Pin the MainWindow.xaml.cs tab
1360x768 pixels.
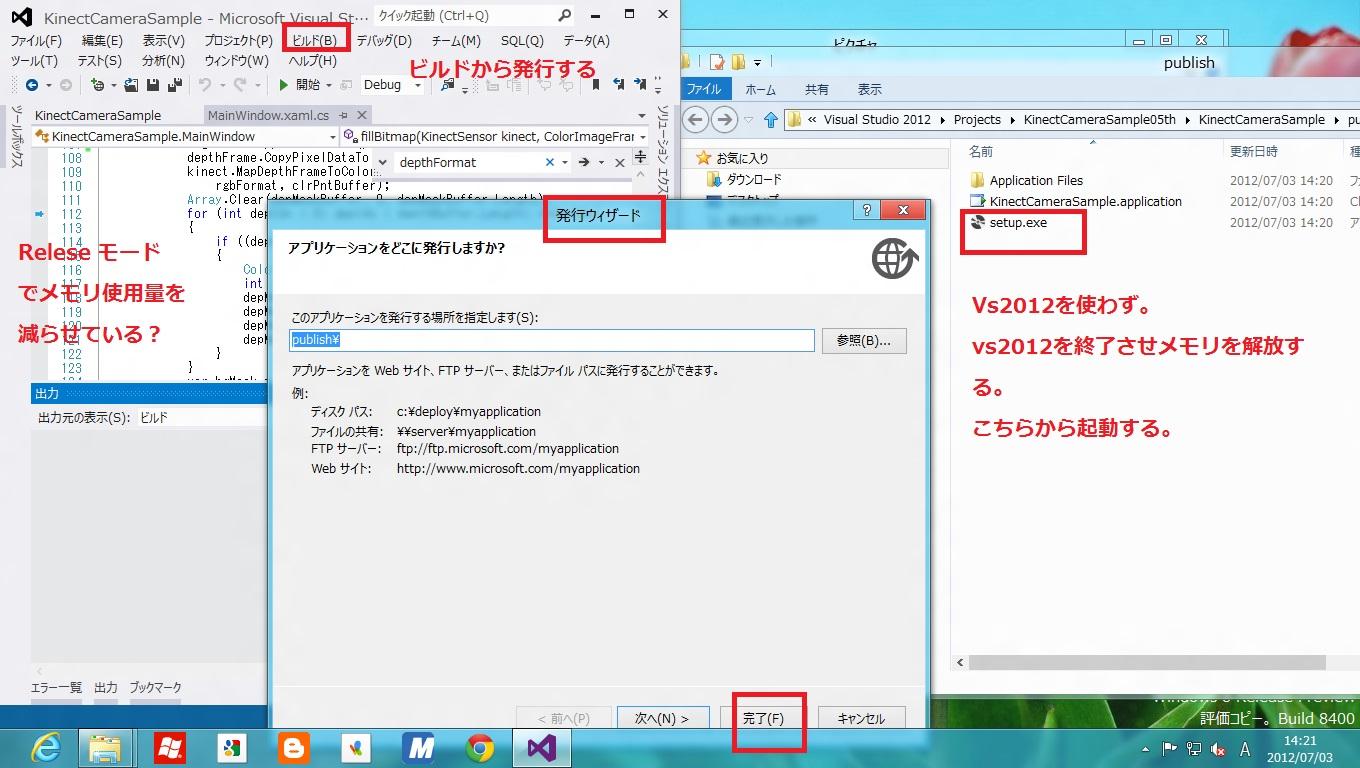click(343, 116)
